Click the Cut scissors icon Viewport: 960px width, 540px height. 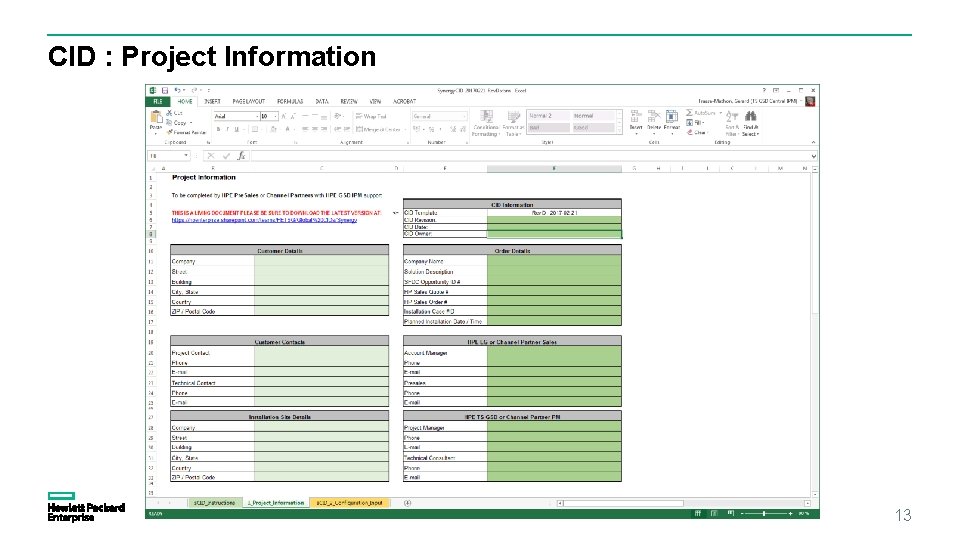170,113
